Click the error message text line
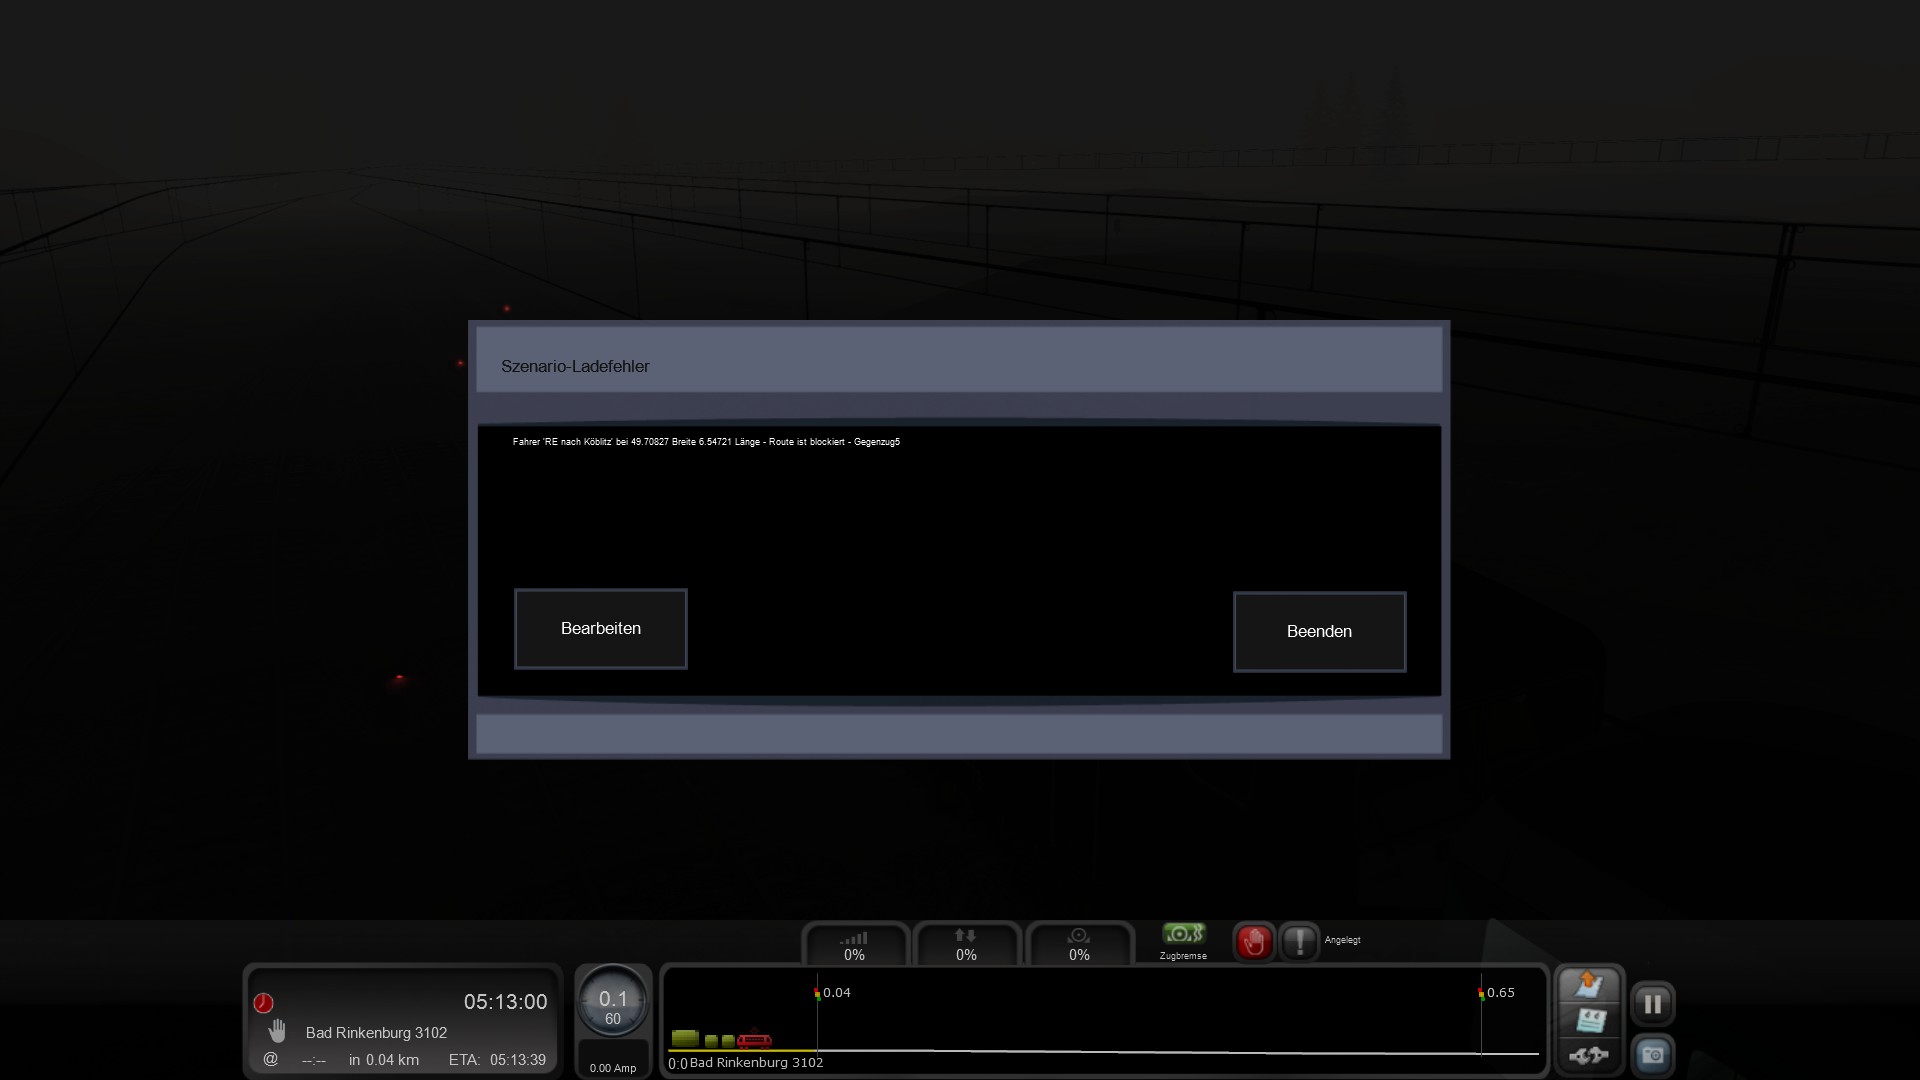Viewport: 1920px width, 1080px height. pos(706,442)
